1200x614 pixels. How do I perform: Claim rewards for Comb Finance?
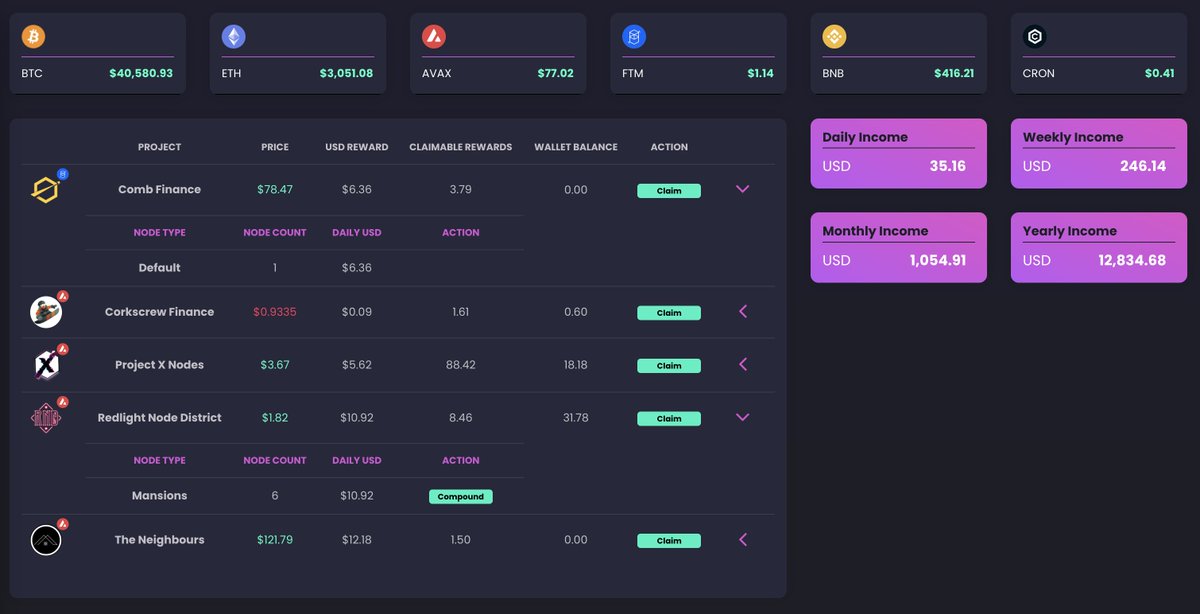coord(669,190)
